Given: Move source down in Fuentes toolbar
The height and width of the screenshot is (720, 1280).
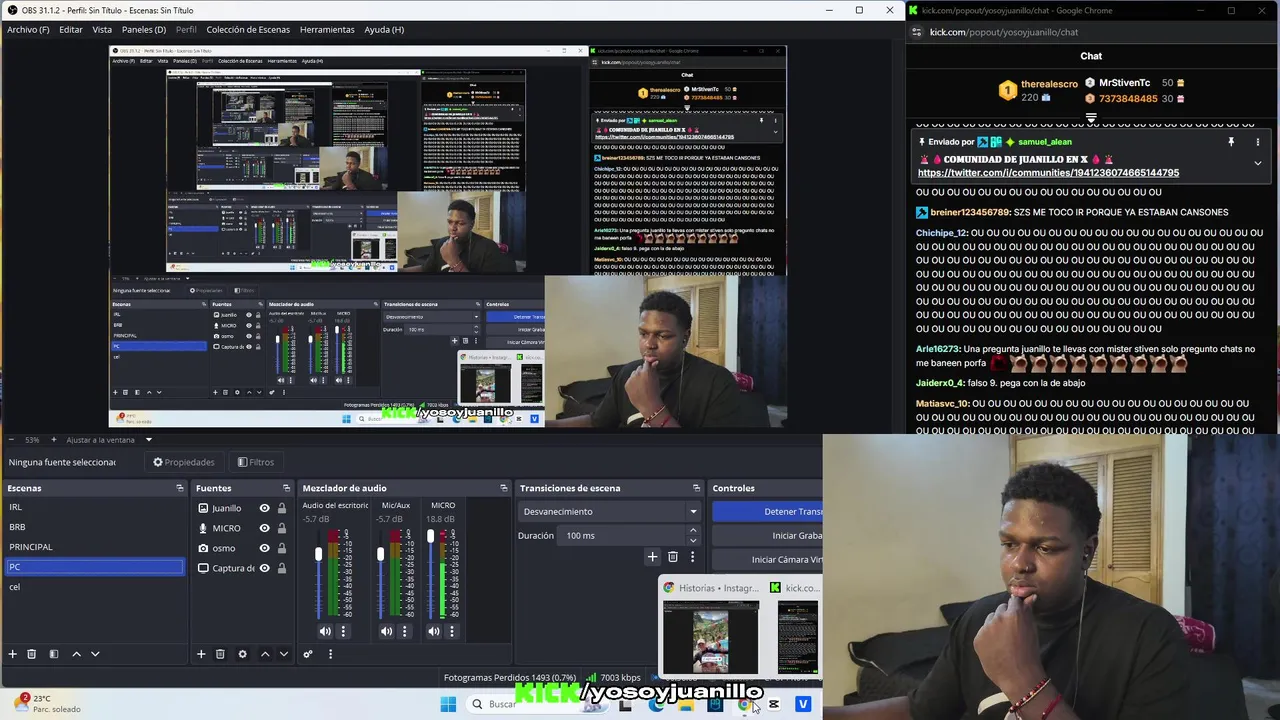Looking at the screenshot, I should pyautogui.click(x=284, y=654).
